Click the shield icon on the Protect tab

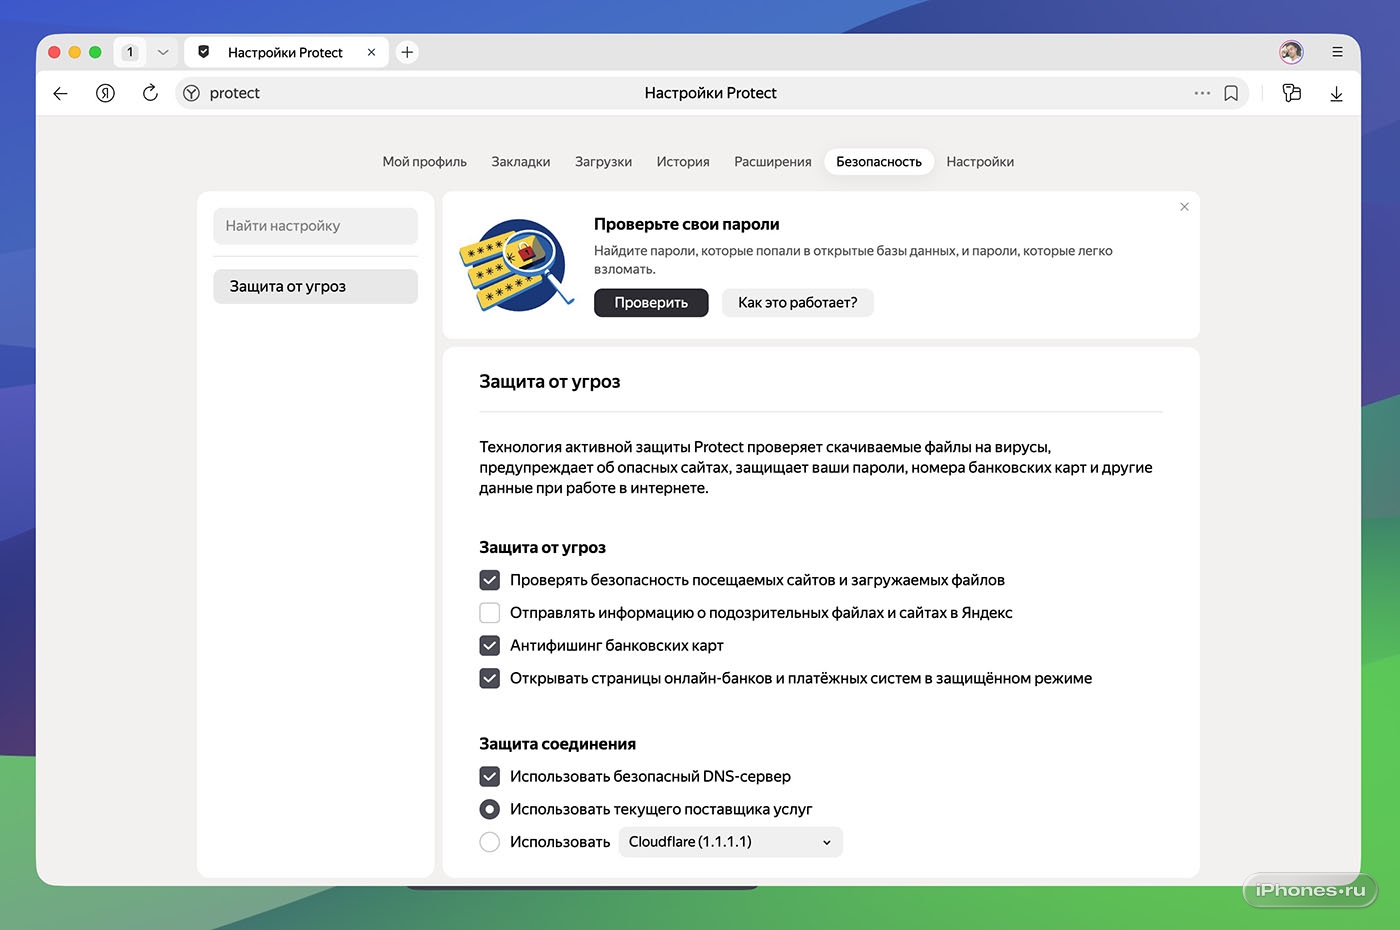(204, 52)
